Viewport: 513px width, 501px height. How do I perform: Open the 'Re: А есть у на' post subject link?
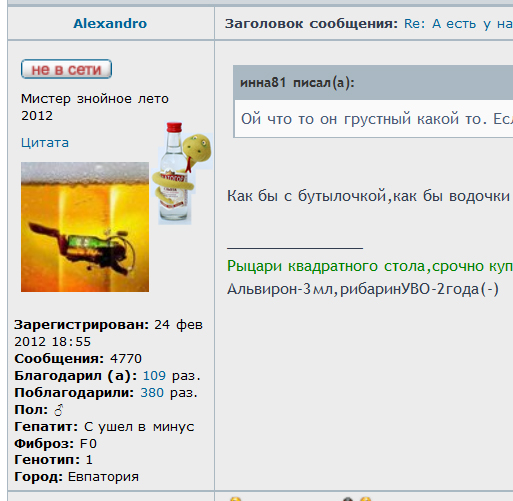(458, 24)
